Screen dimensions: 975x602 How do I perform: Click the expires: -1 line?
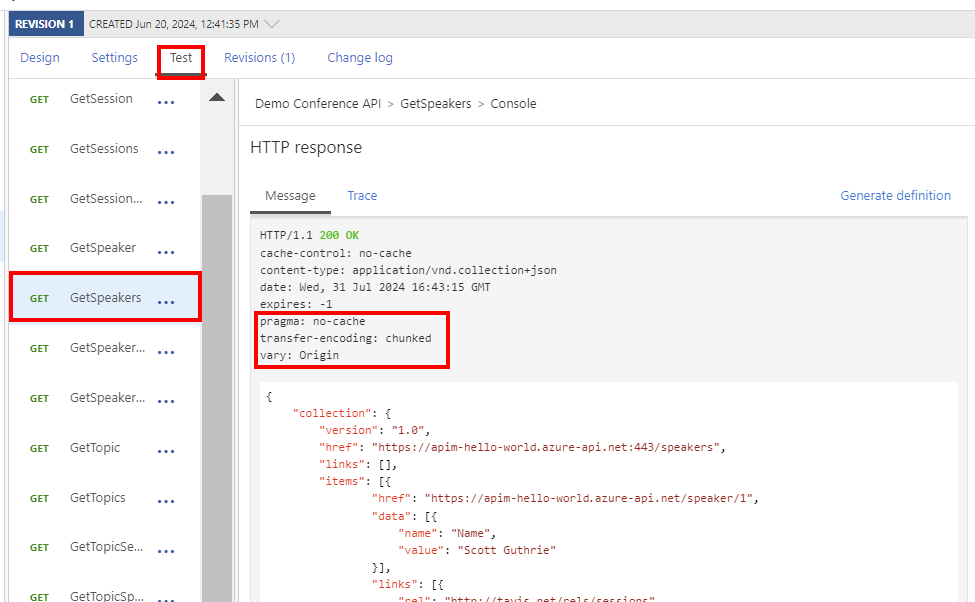(x=296, y=304)
